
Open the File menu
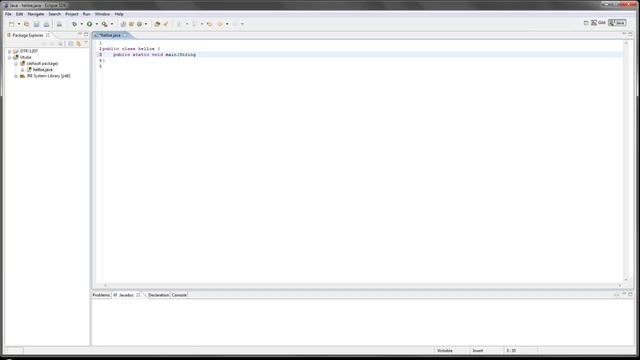(8, 14)
